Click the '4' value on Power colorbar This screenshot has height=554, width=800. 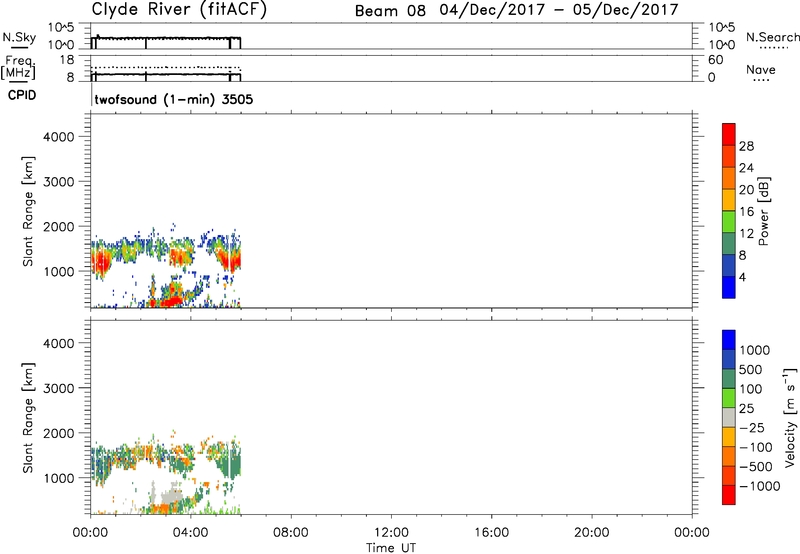(x=742, y=277)
